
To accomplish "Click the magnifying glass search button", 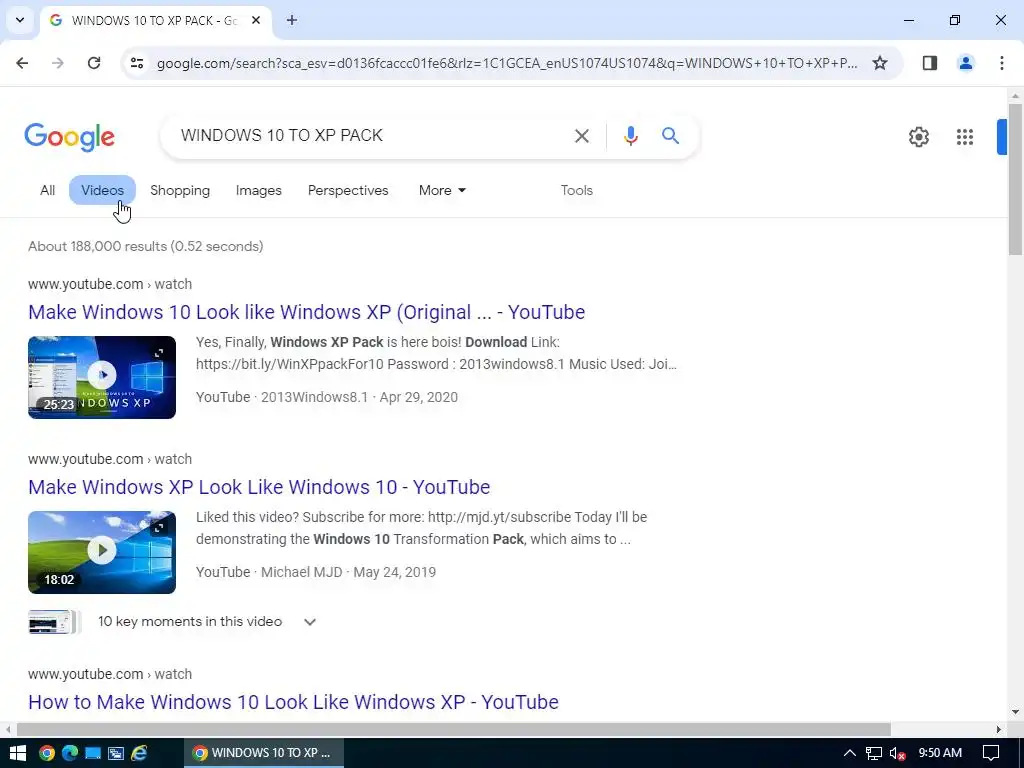I will pos(671,136).
